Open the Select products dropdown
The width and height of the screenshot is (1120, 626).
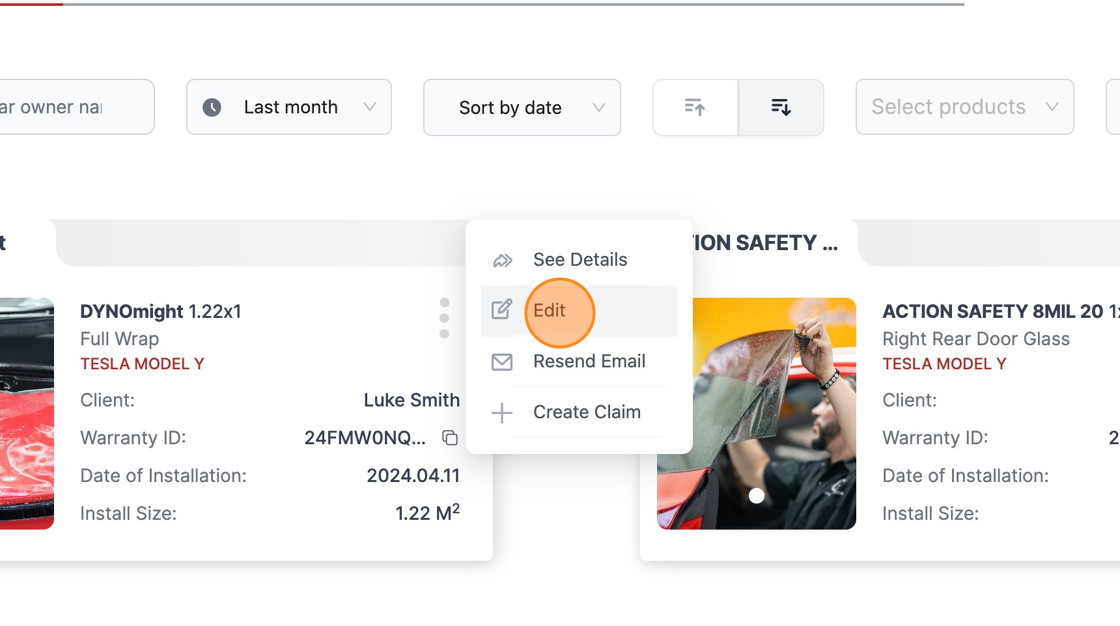(965, 107)
